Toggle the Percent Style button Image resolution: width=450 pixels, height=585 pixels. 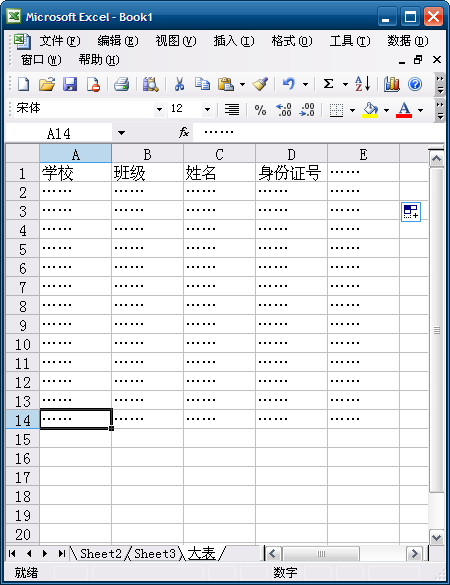tap(260, 110)
